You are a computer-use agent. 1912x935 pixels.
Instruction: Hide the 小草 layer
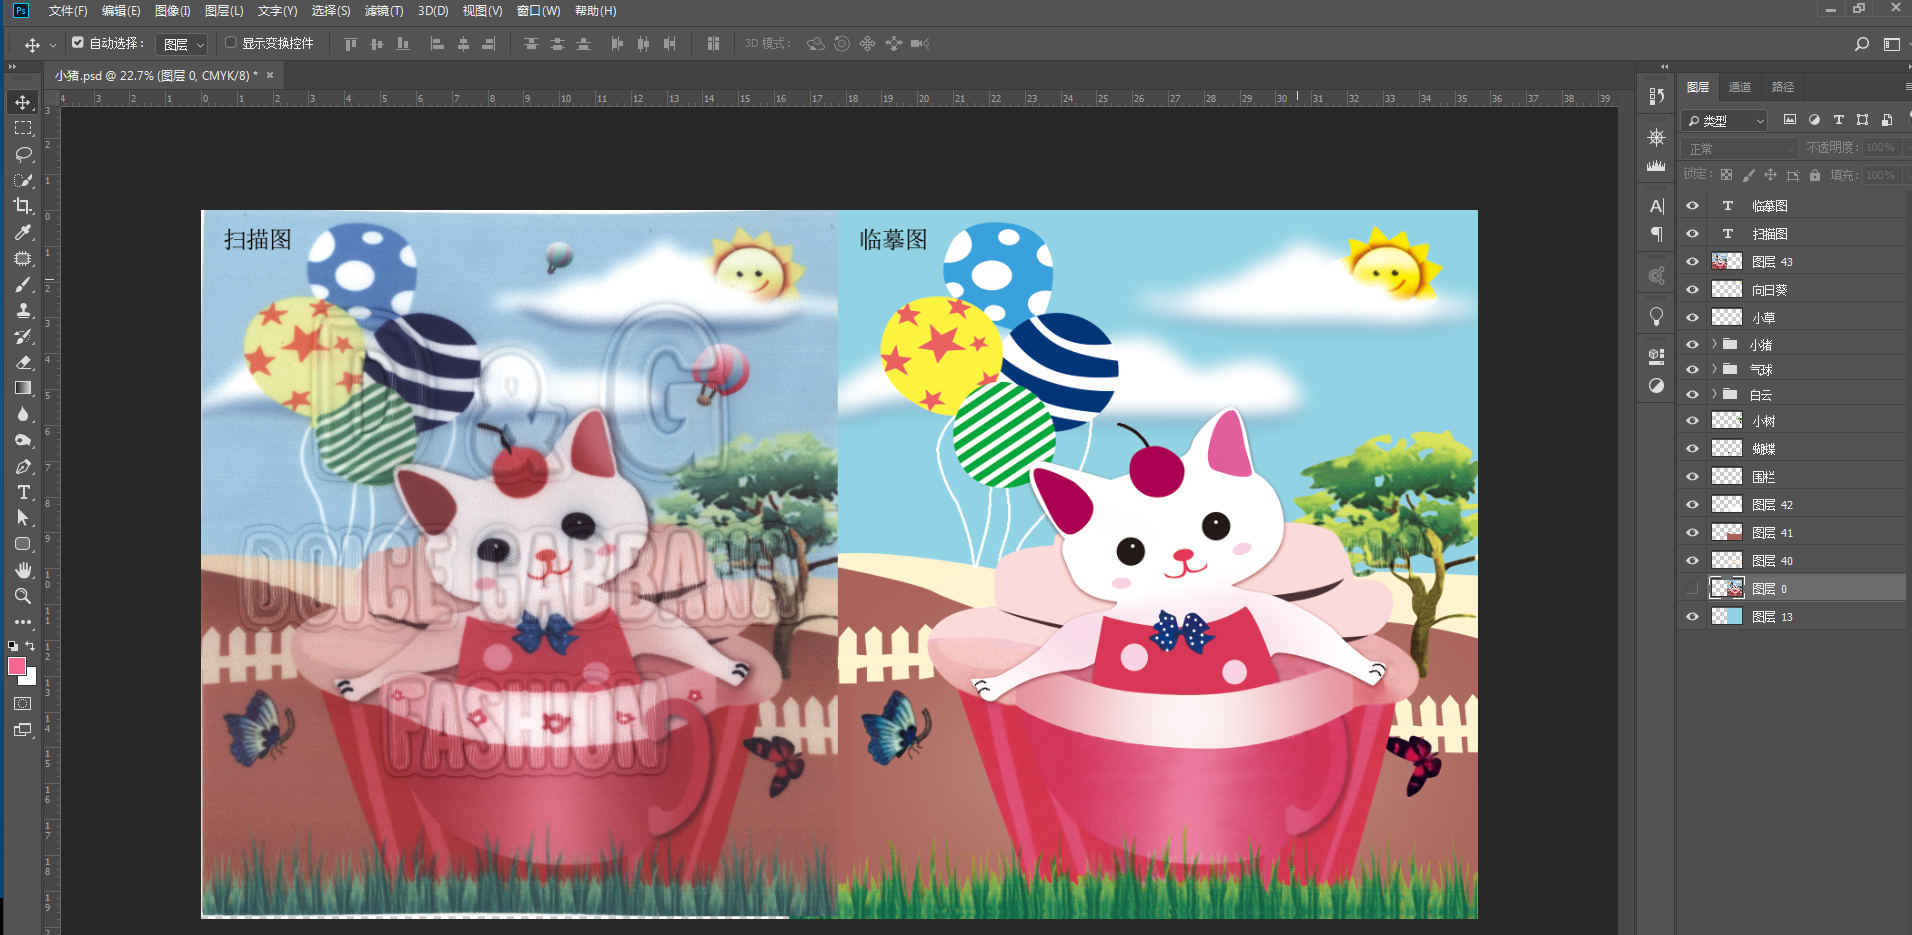(1692, 318)
